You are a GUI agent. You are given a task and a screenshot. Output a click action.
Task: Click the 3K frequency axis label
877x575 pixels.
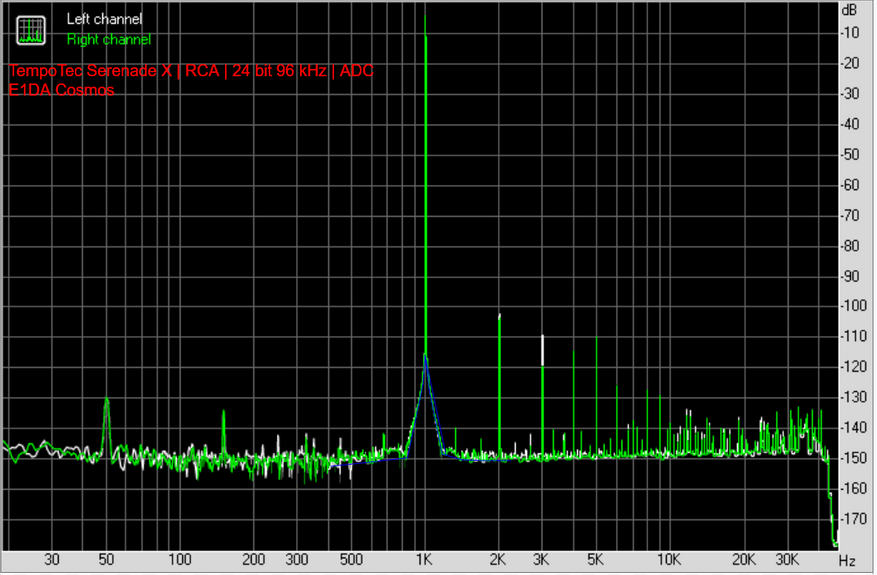[x=541, y=560]
